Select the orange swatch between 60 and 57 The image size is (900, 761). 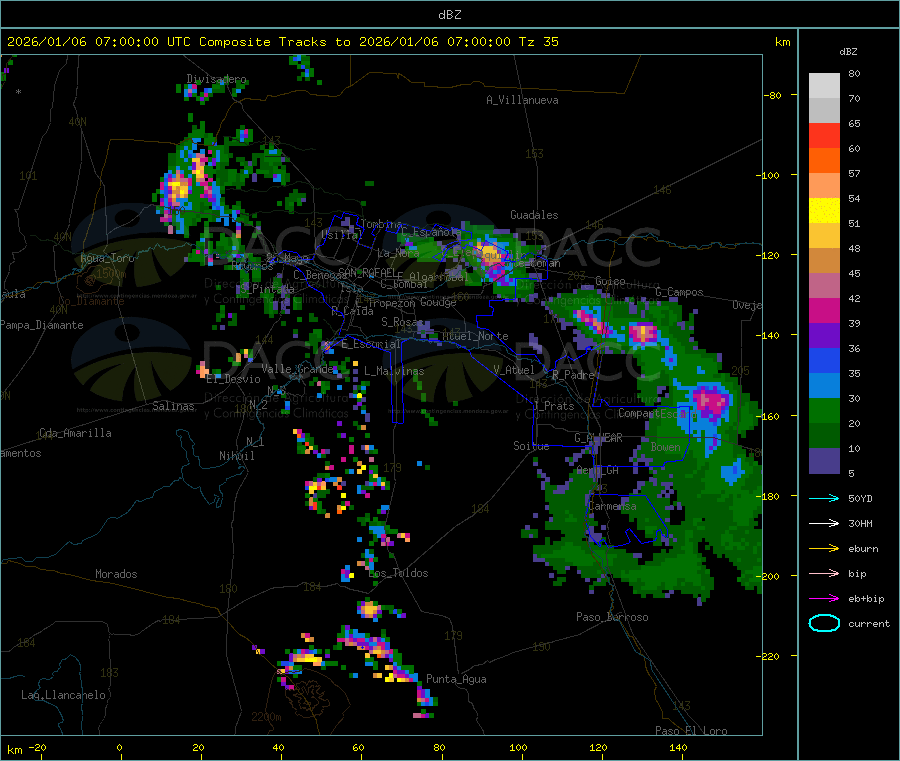tap(824, 161)
